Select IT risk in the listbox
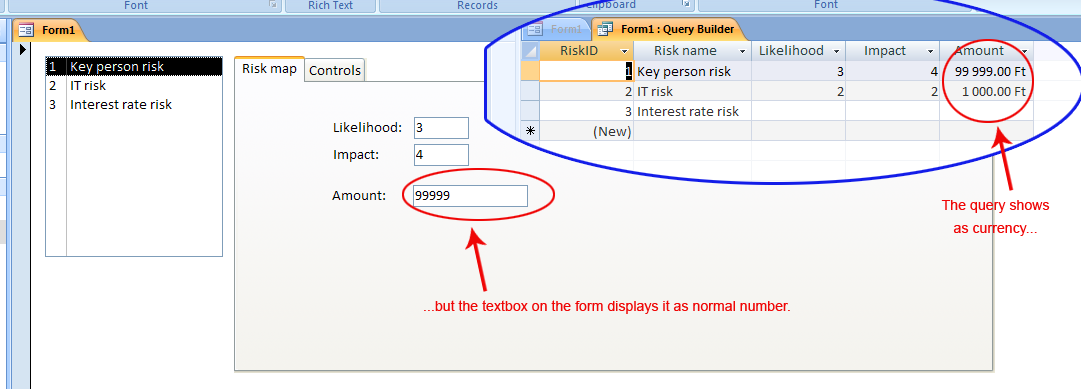 134,86
